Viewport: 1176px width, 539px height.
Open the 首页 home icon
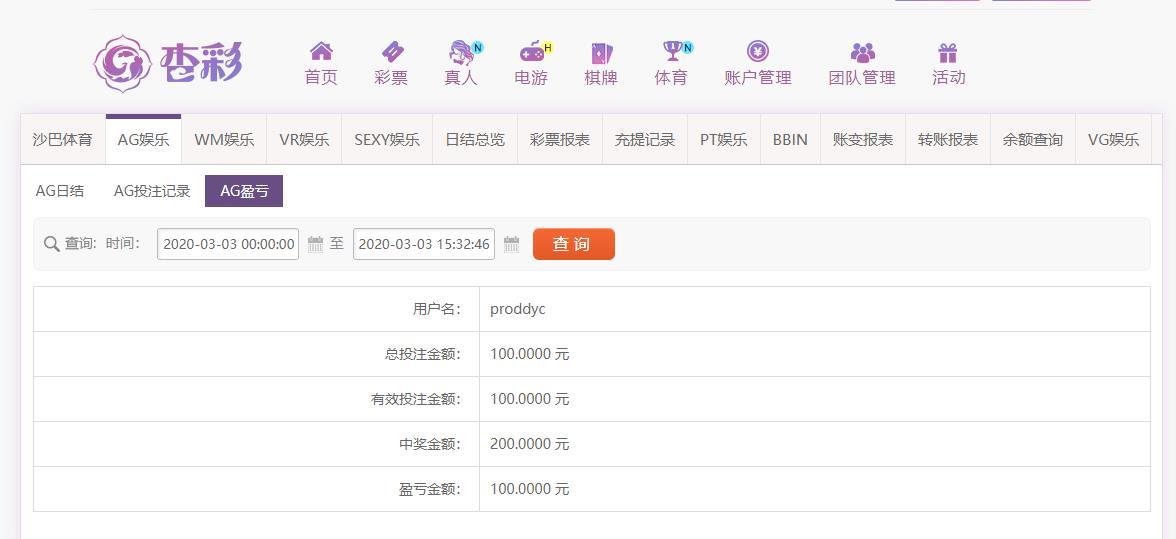click(321, 51)
